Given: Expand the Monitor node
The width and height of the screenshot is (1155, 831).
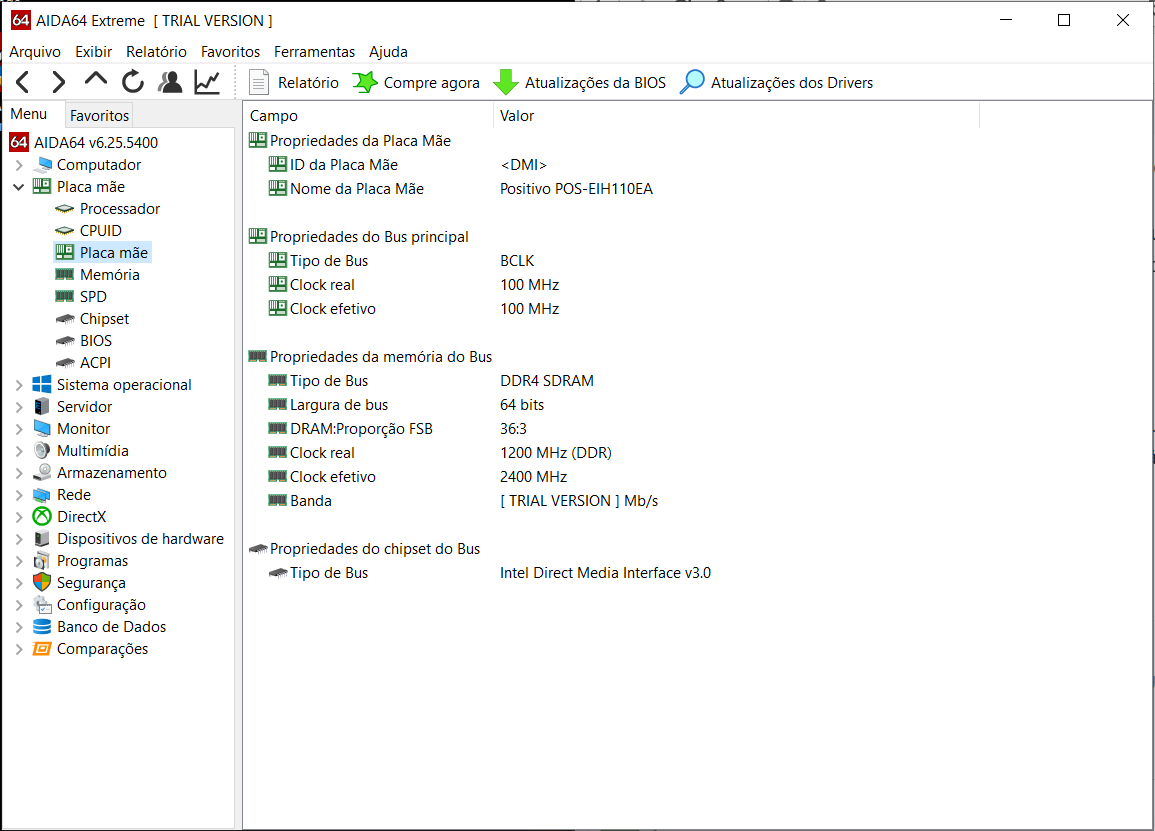Looking at the screenshot, I should click(19, 429).
